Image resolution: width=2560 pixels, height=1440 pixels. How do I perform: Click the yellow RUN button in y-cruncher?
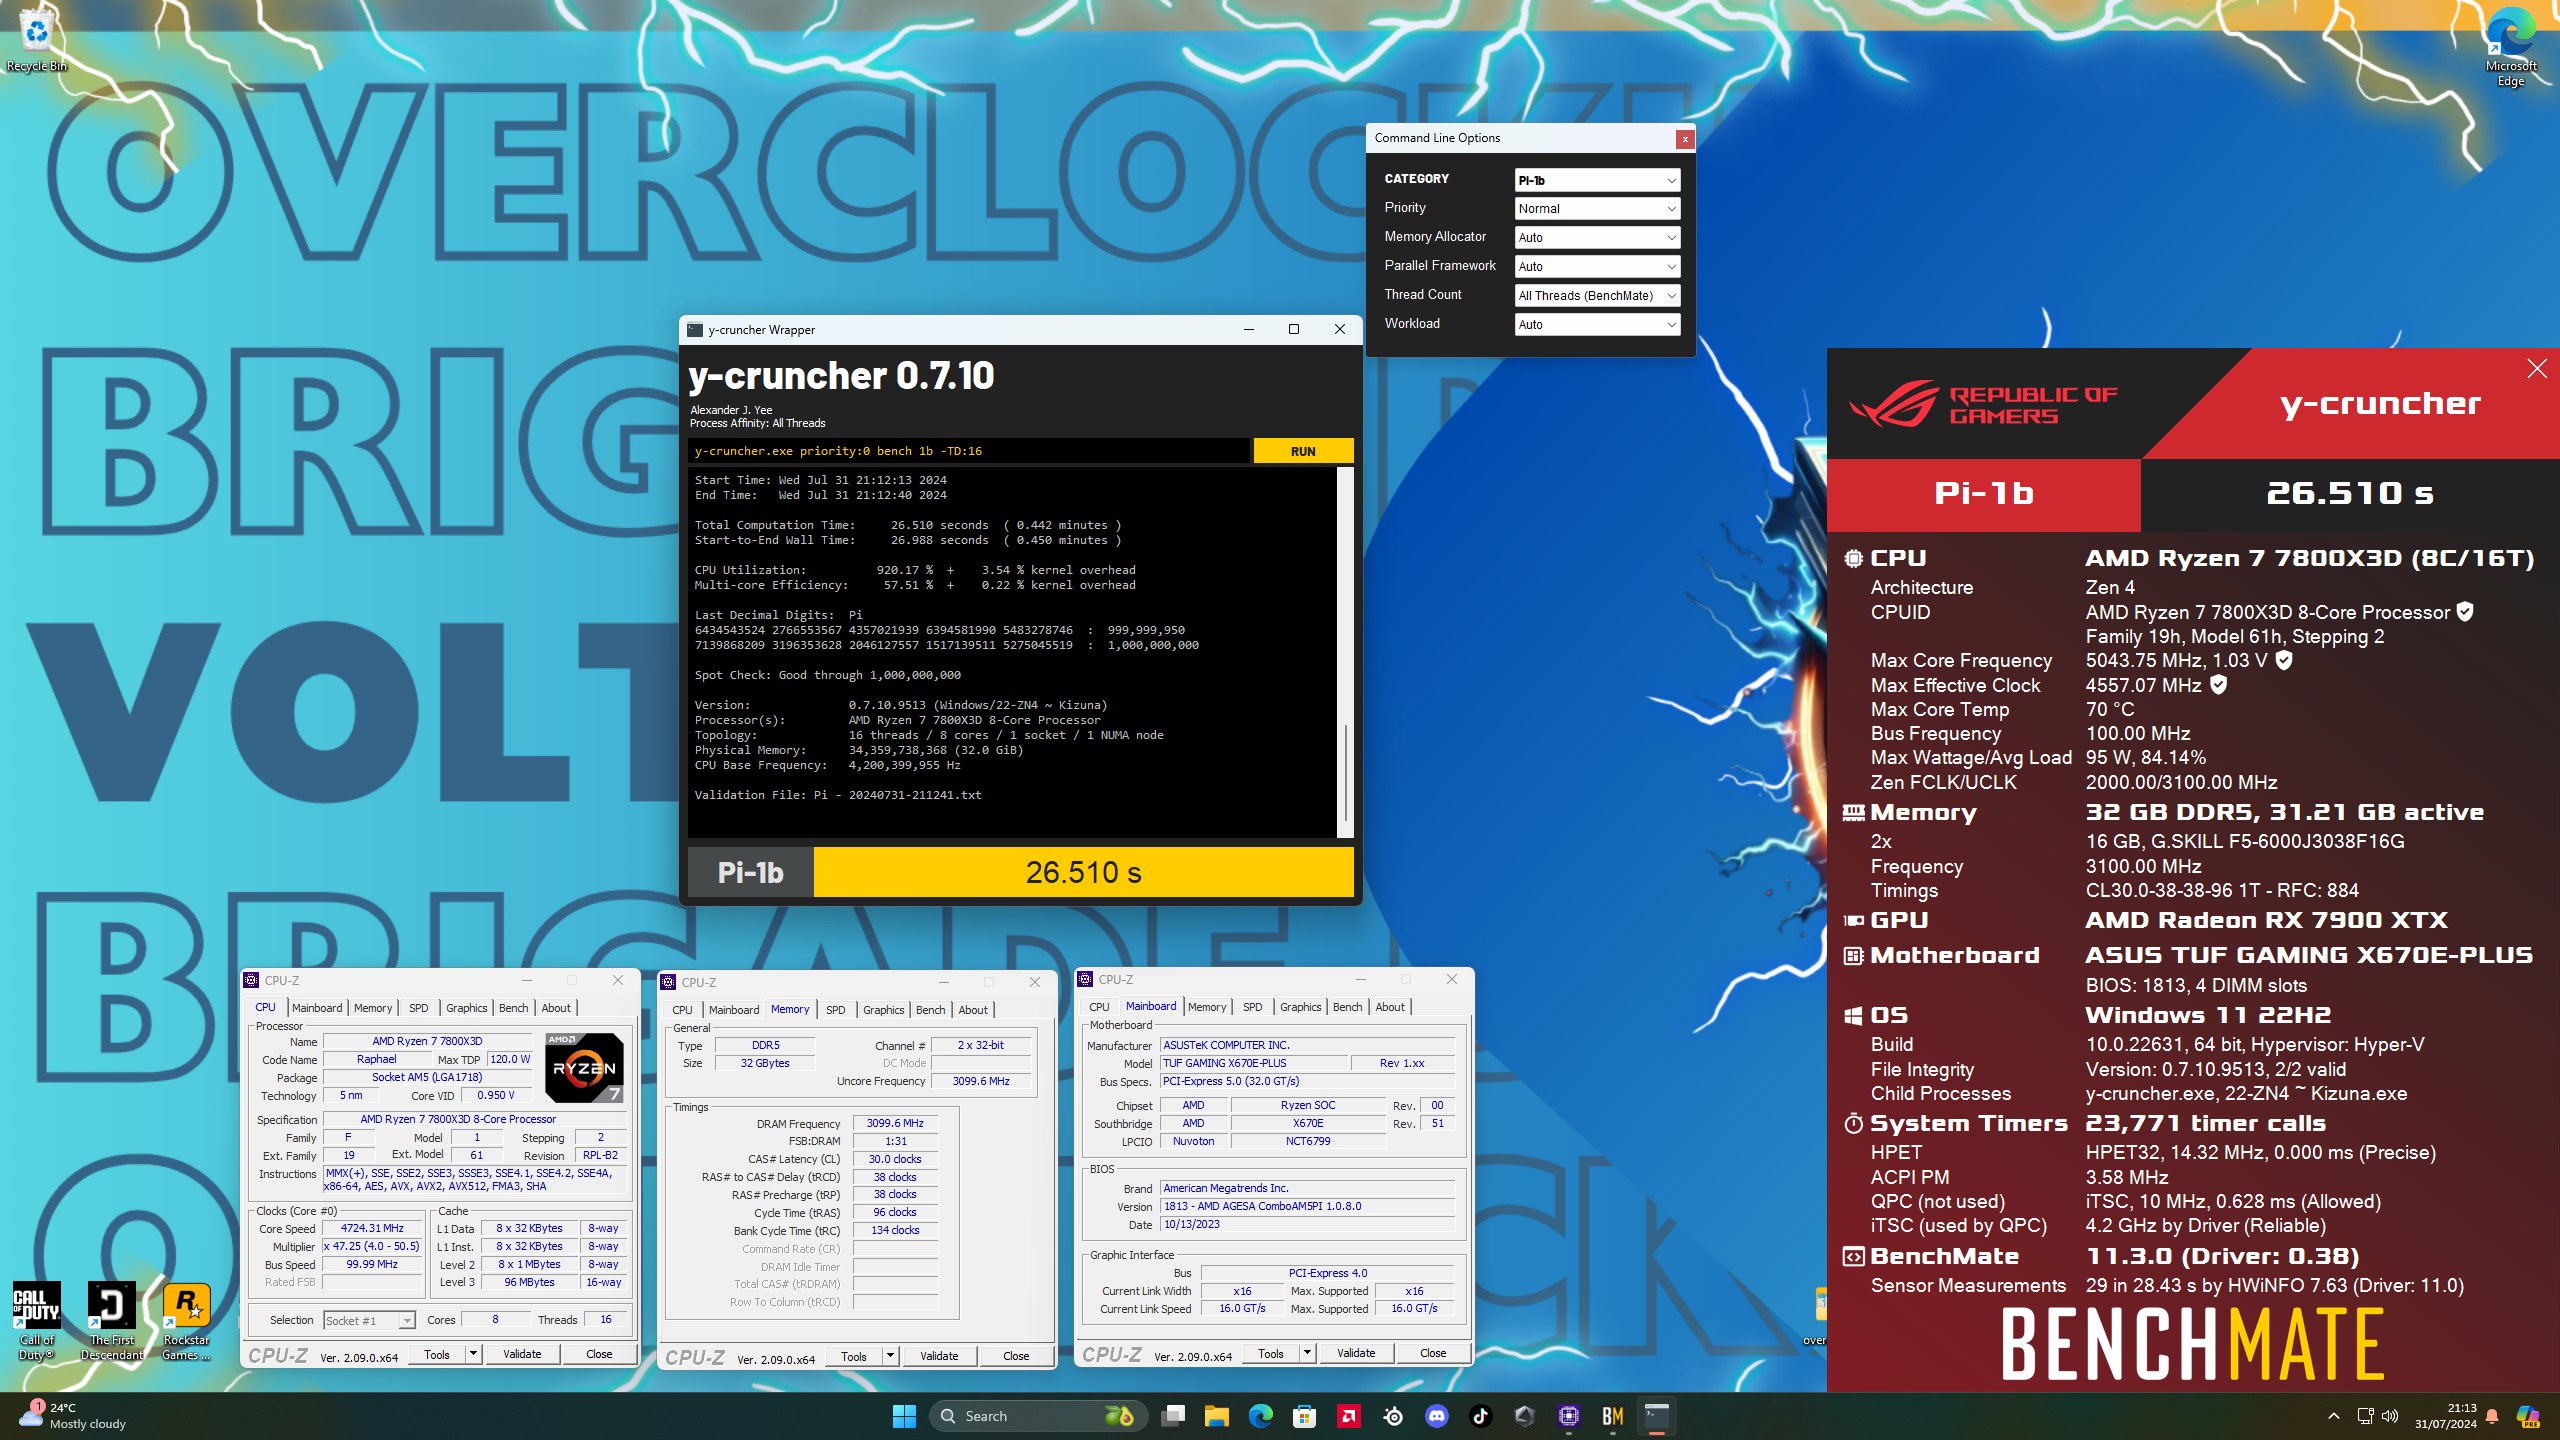tap(1303, 451)
